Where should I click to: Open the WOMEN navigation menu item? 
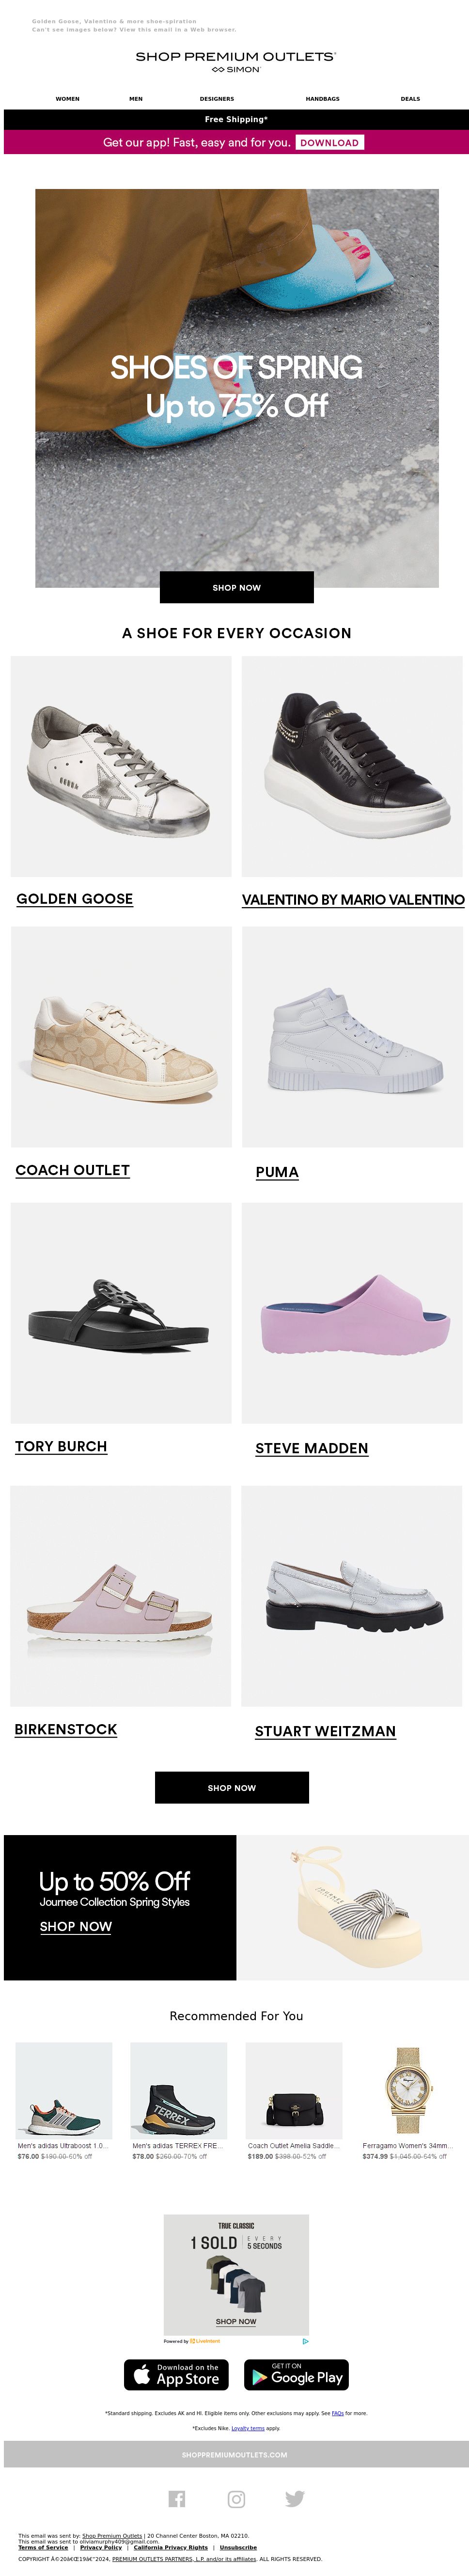tap(67, 99)
